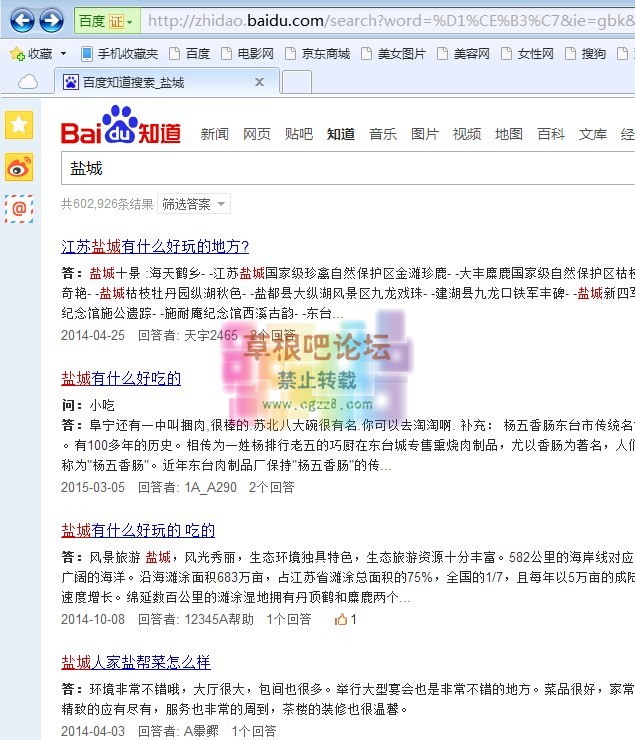The height and width of the screenshot is (740, 635).
Task: Close the 百度知道搜索_盐城 tab
Action: 260,82
